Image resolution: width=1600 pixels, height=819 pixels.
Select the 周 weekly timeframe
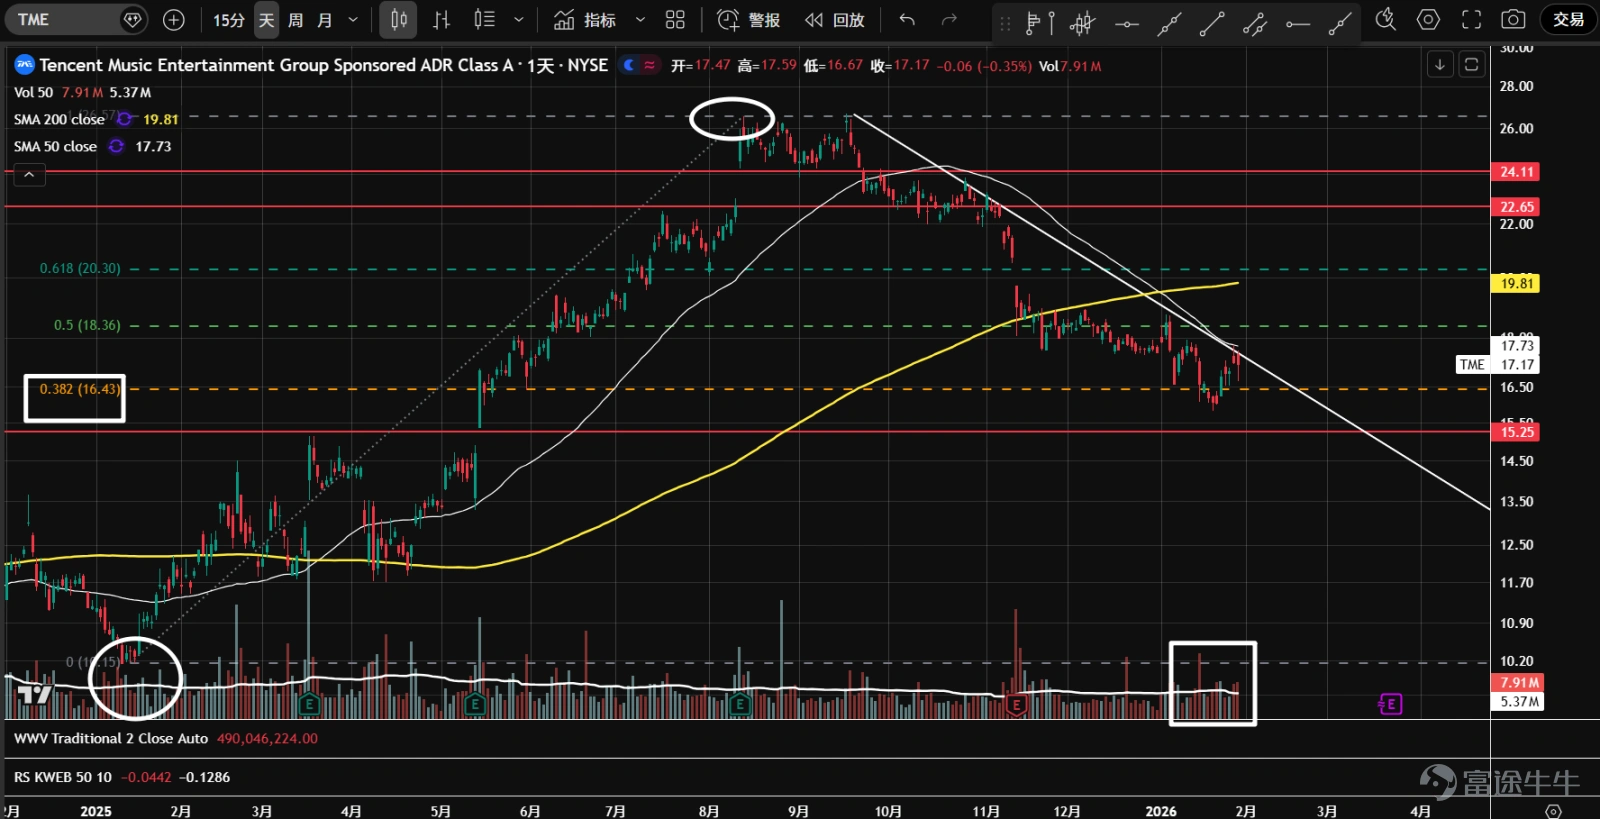296,20
